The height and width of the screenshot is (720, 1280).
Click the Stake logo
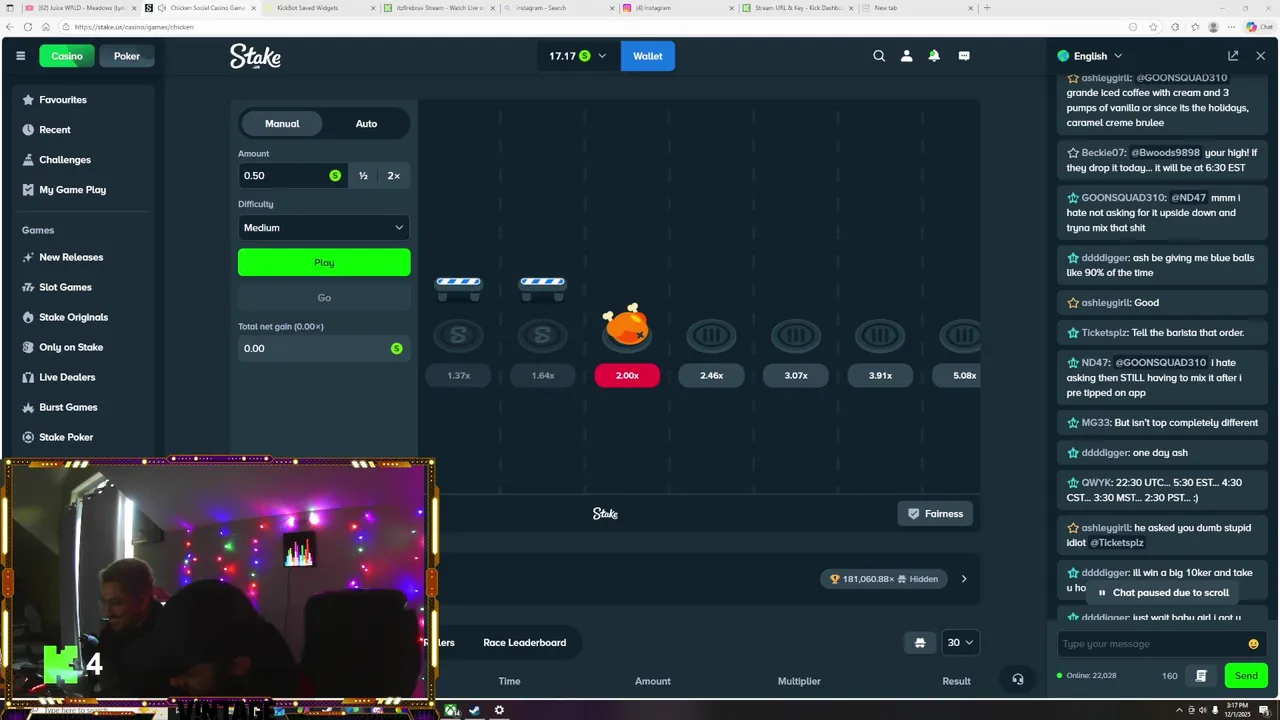pos(255,56)
